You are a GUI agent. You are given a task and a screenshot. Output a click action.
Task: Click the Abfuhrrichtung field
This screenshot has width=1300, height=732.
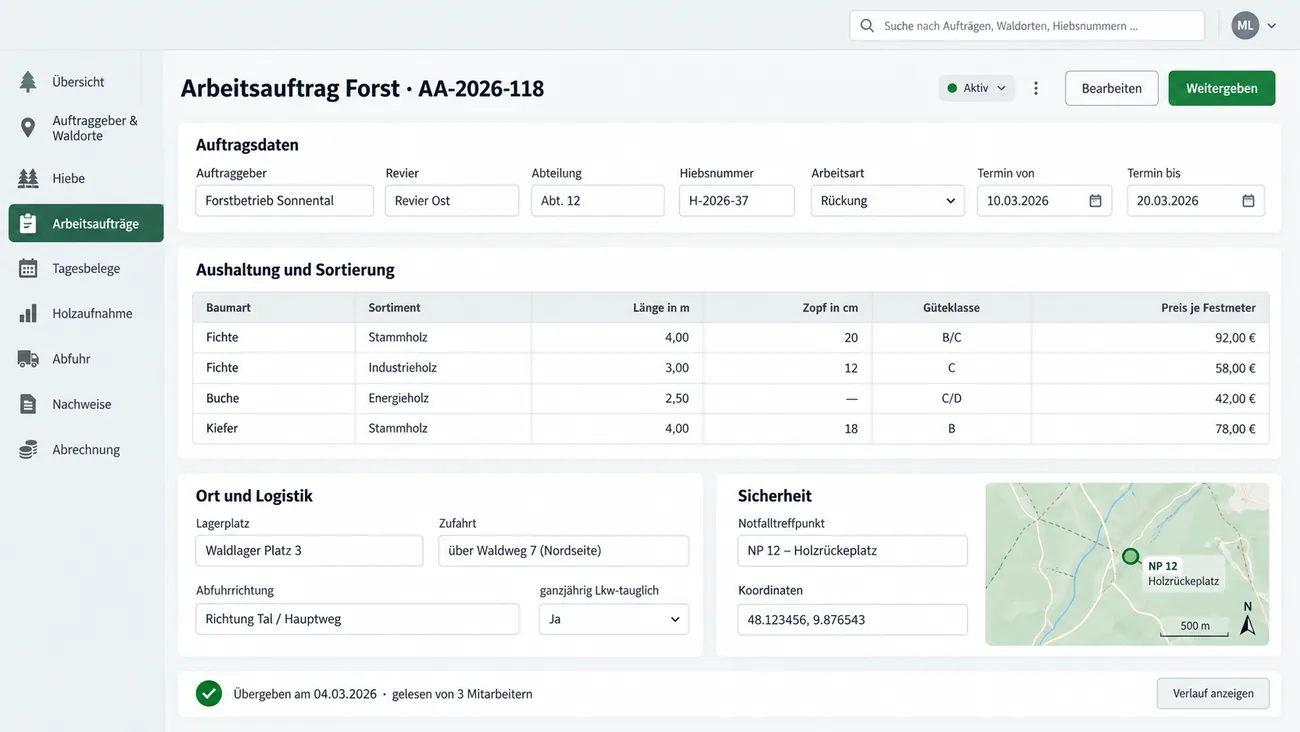point(358,619)
